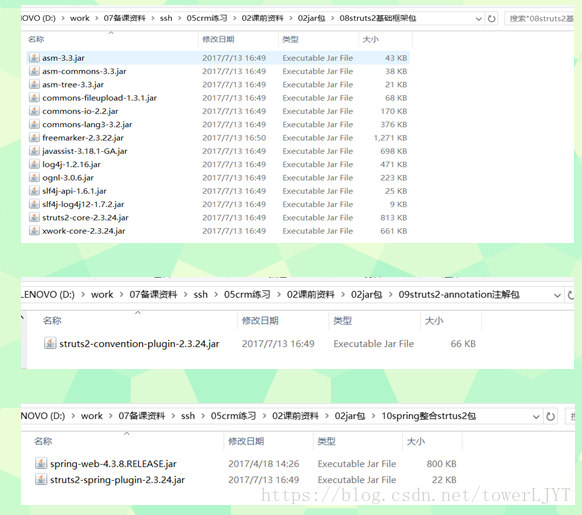
Task: Expand chevron after work in 10spring window
Action: point(111,416)
